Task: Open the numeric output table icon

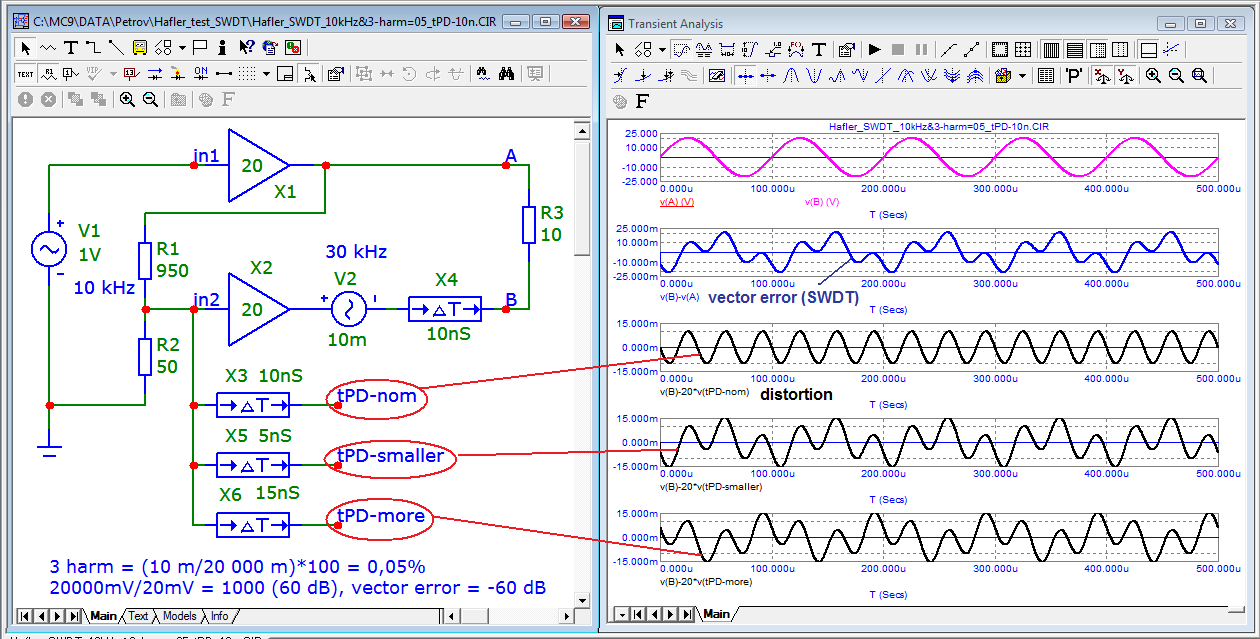Action: tap(1046, 76)
